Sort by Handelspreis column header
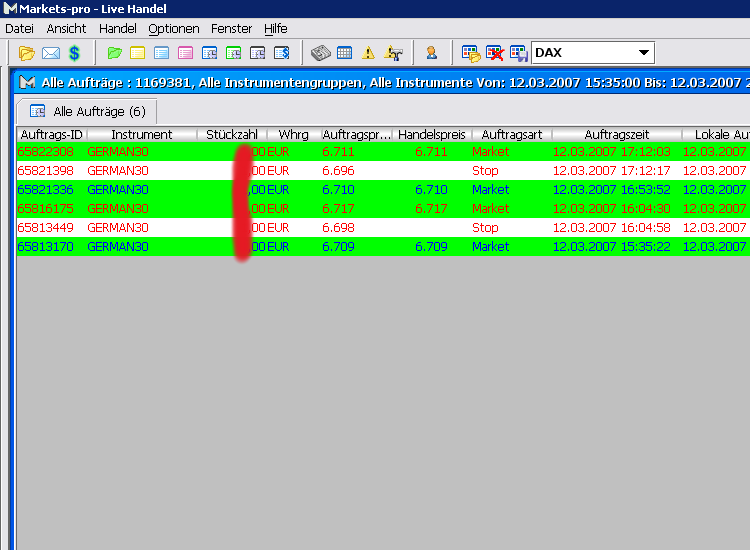750x550 pixels. pos(432,134)
